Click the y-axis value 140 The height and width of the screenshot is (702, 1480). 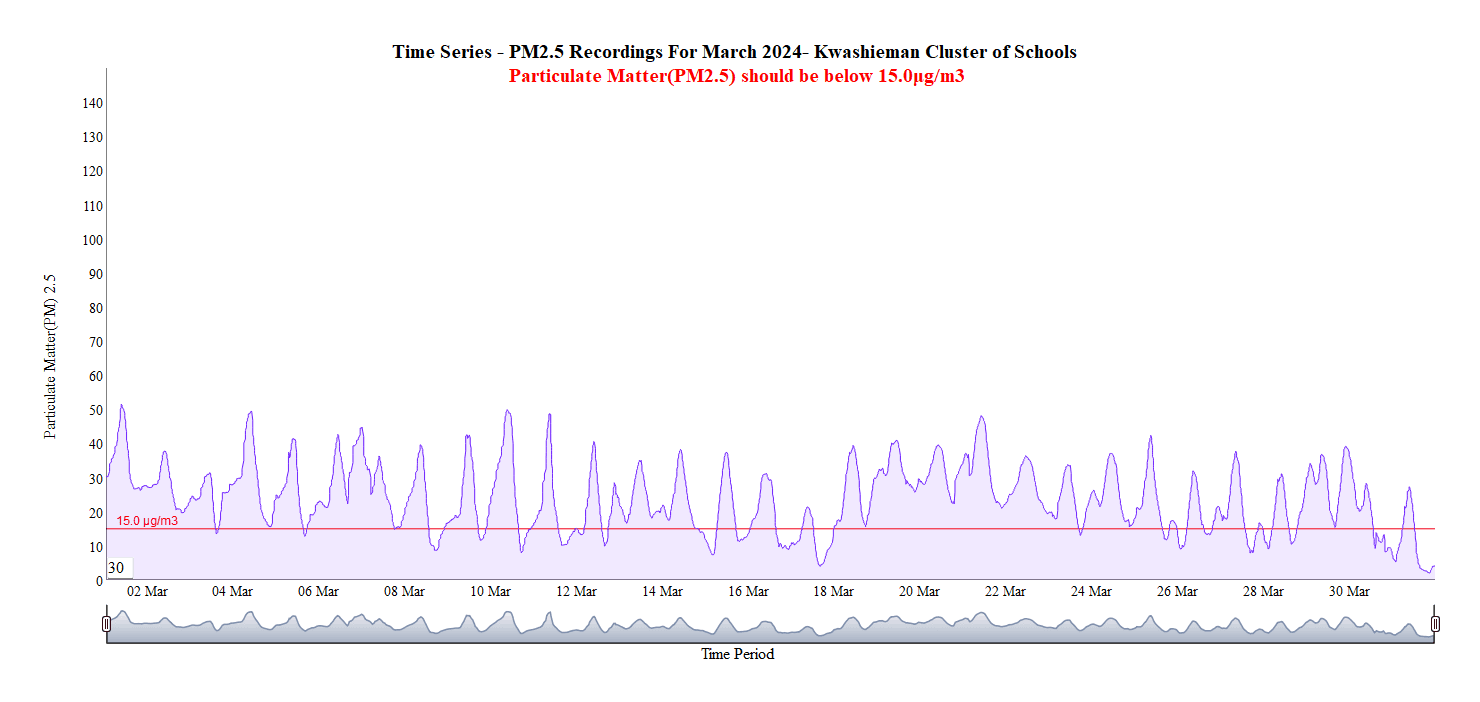[x=93, y=104]
